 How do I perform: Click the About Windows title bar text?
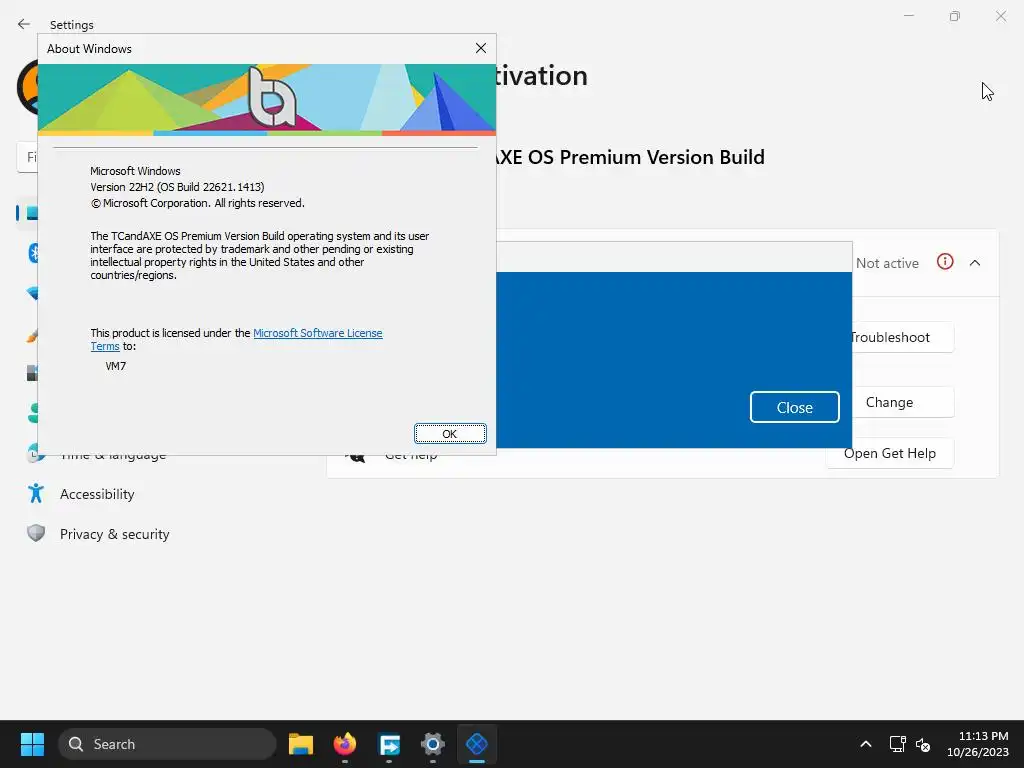(x=89, y=49)
